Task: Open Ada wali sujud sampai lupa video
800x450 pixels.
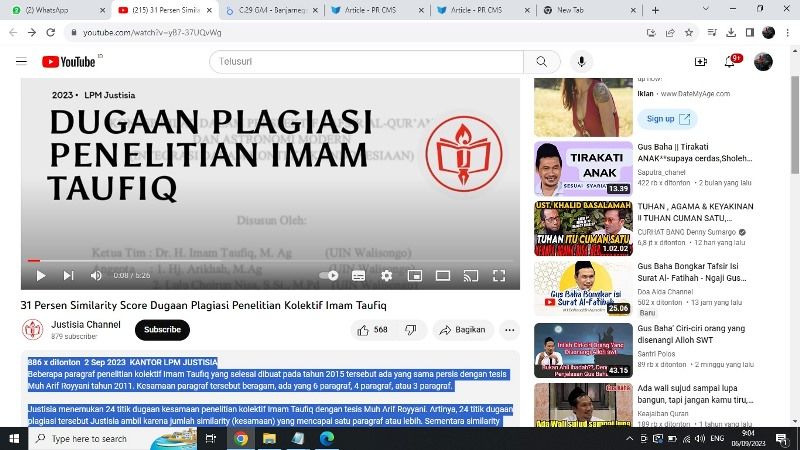Action: click(x=695, y=394)
